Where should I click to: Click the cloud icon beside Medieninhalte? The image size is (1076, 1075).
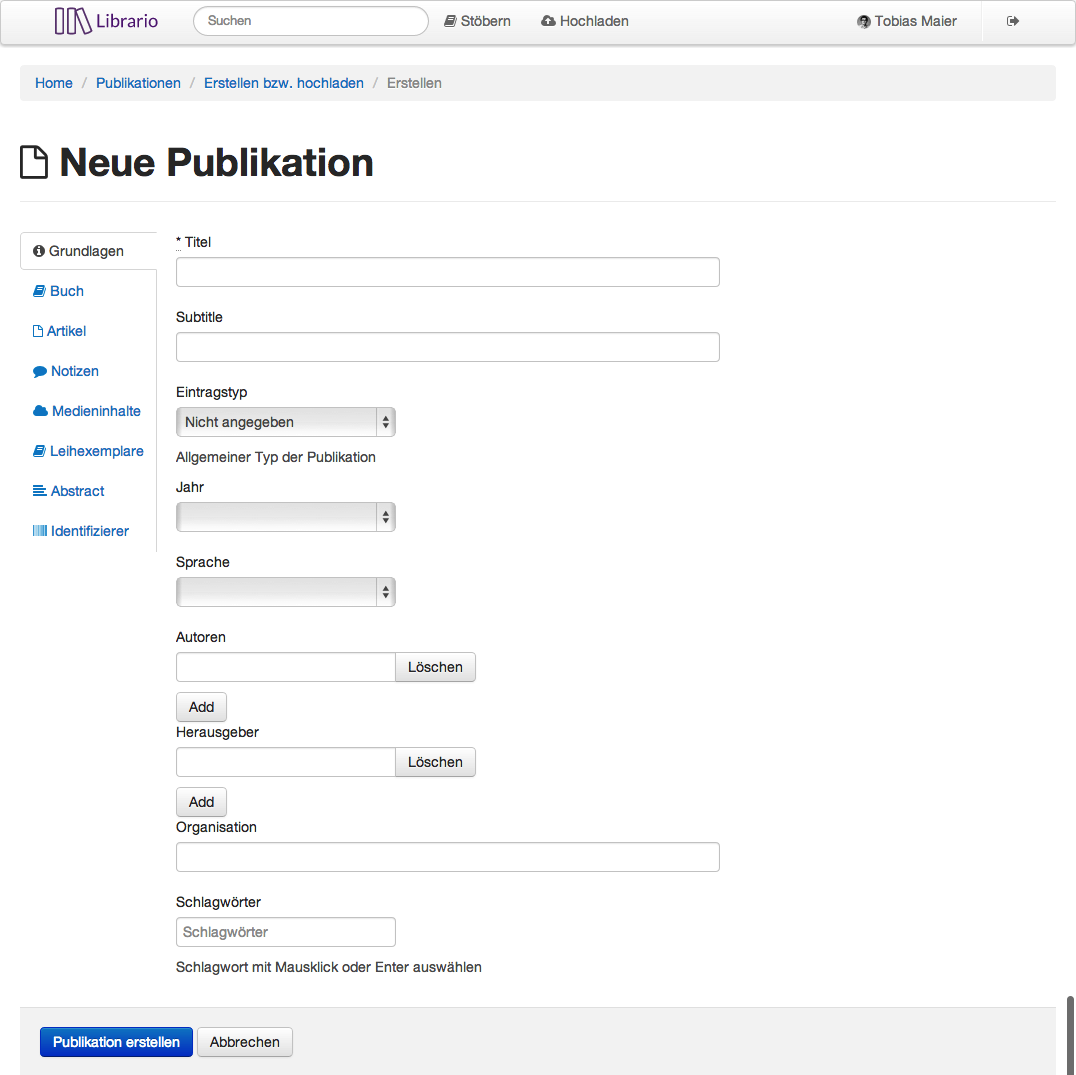40,411
